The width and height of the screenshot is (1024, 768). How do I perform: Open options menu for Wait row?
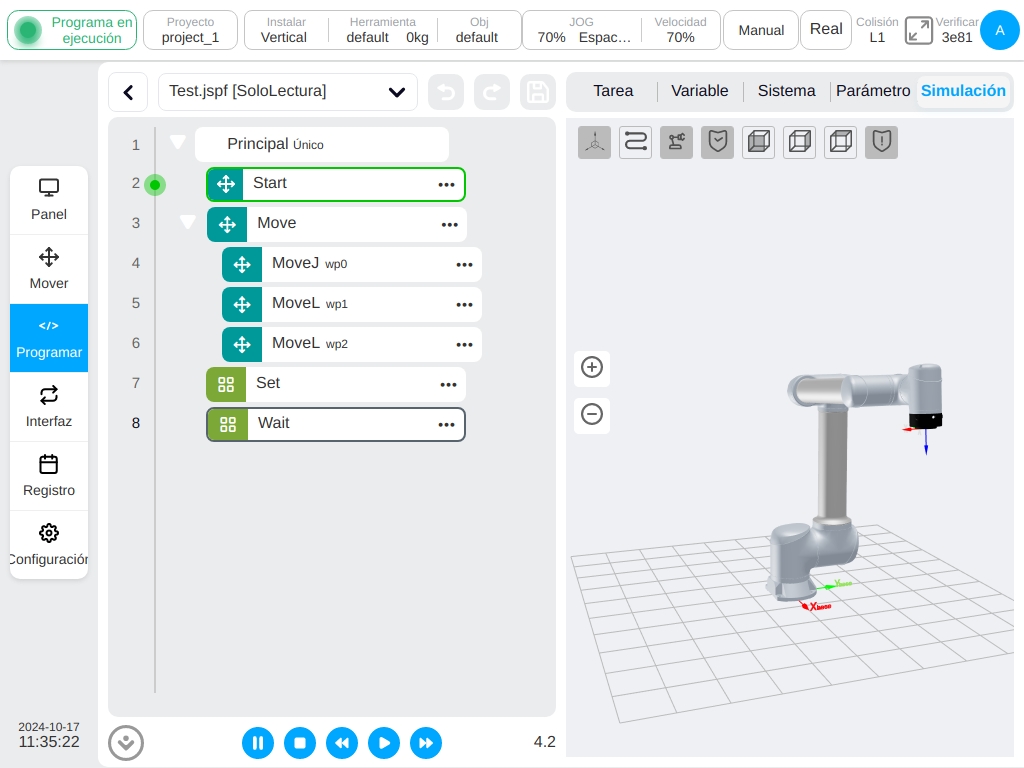pos(447,424)
